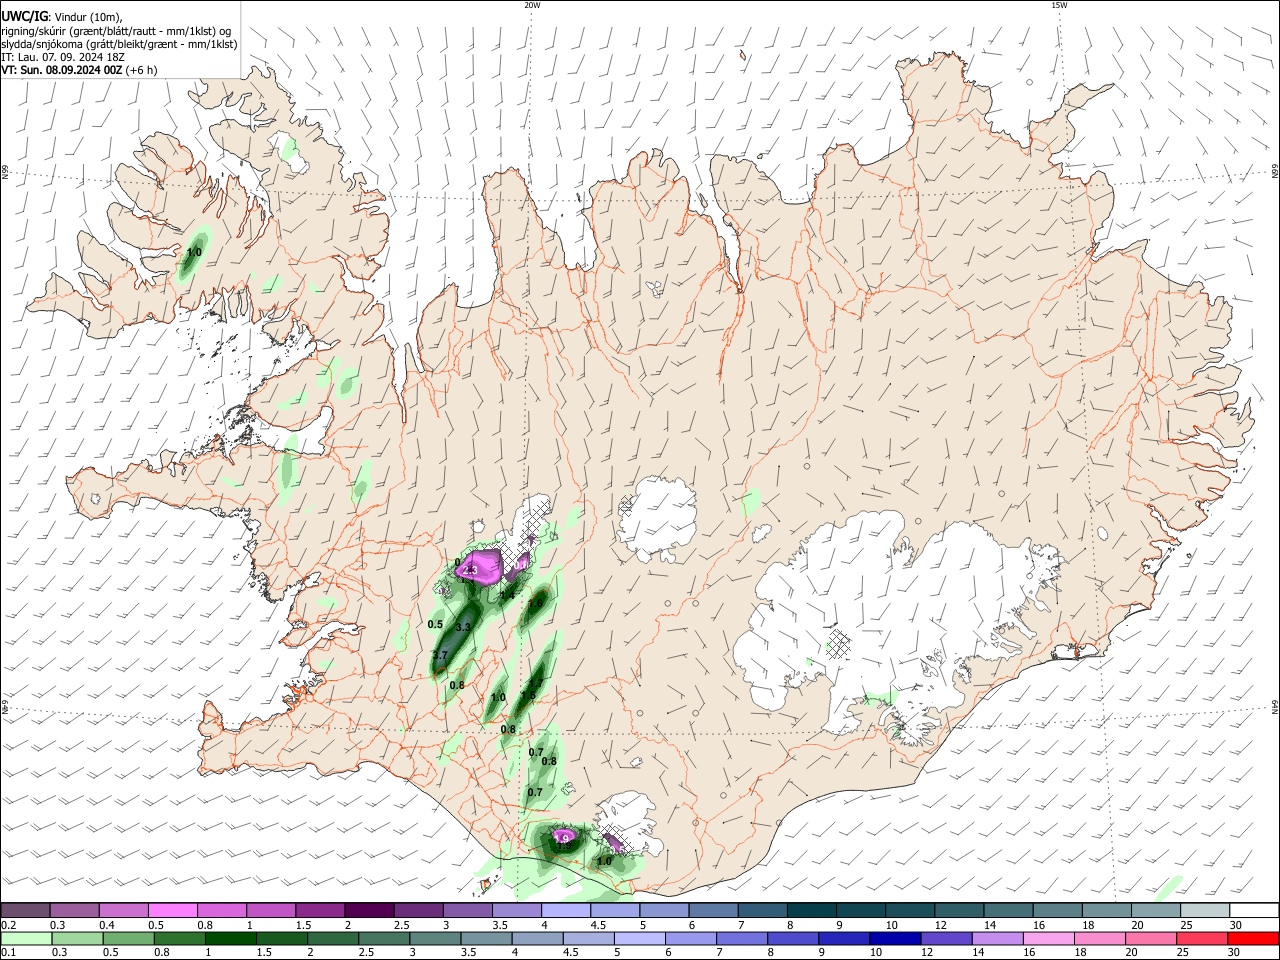Click the palest green rain swatch between 0.1 and 0.3
Viewport: 1280px width, 960px height.
[25, 938]
